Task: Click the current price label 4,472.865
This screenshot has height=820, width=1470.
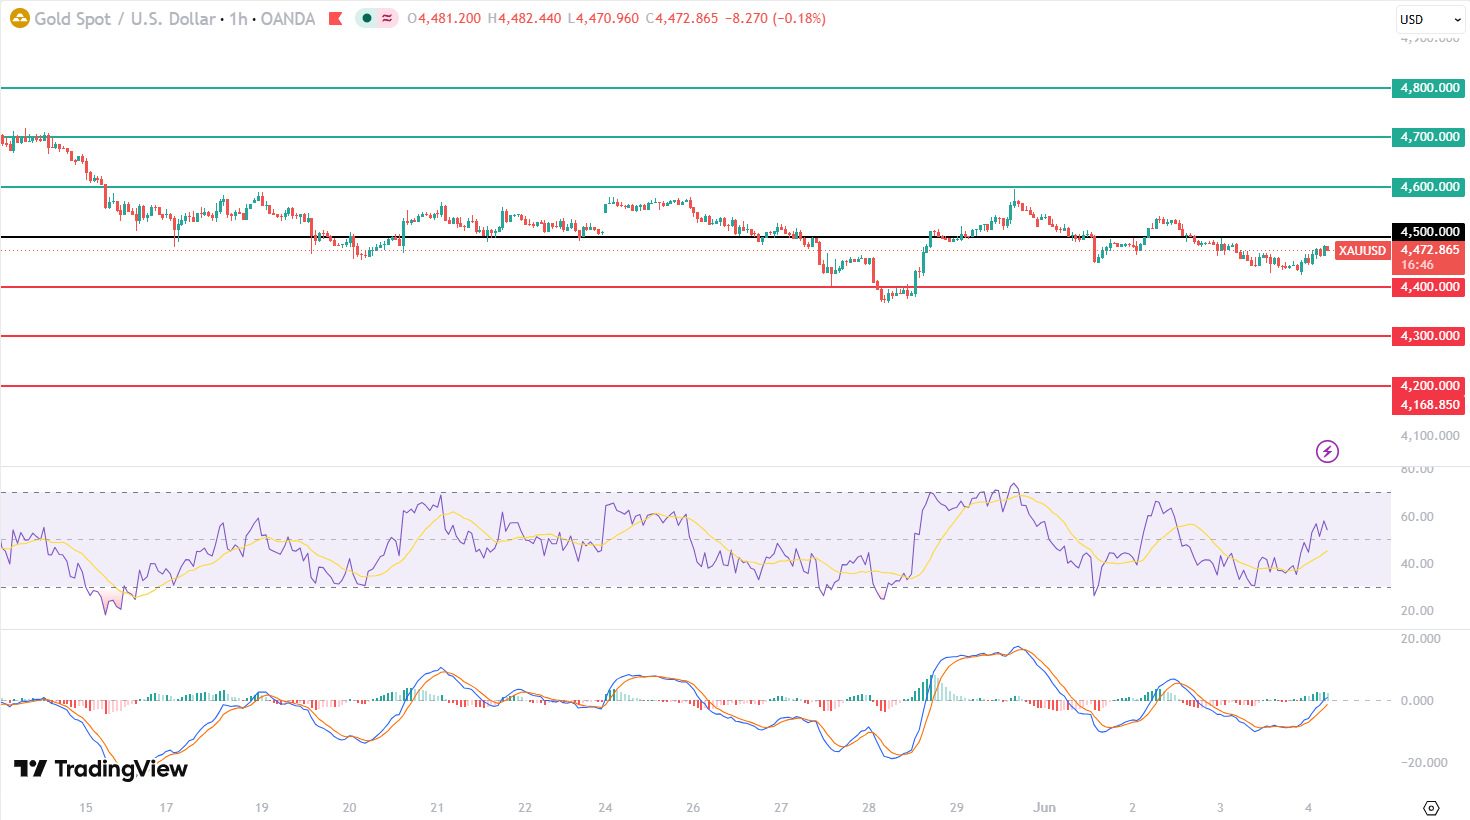Action: click(x=1429, y=250)
